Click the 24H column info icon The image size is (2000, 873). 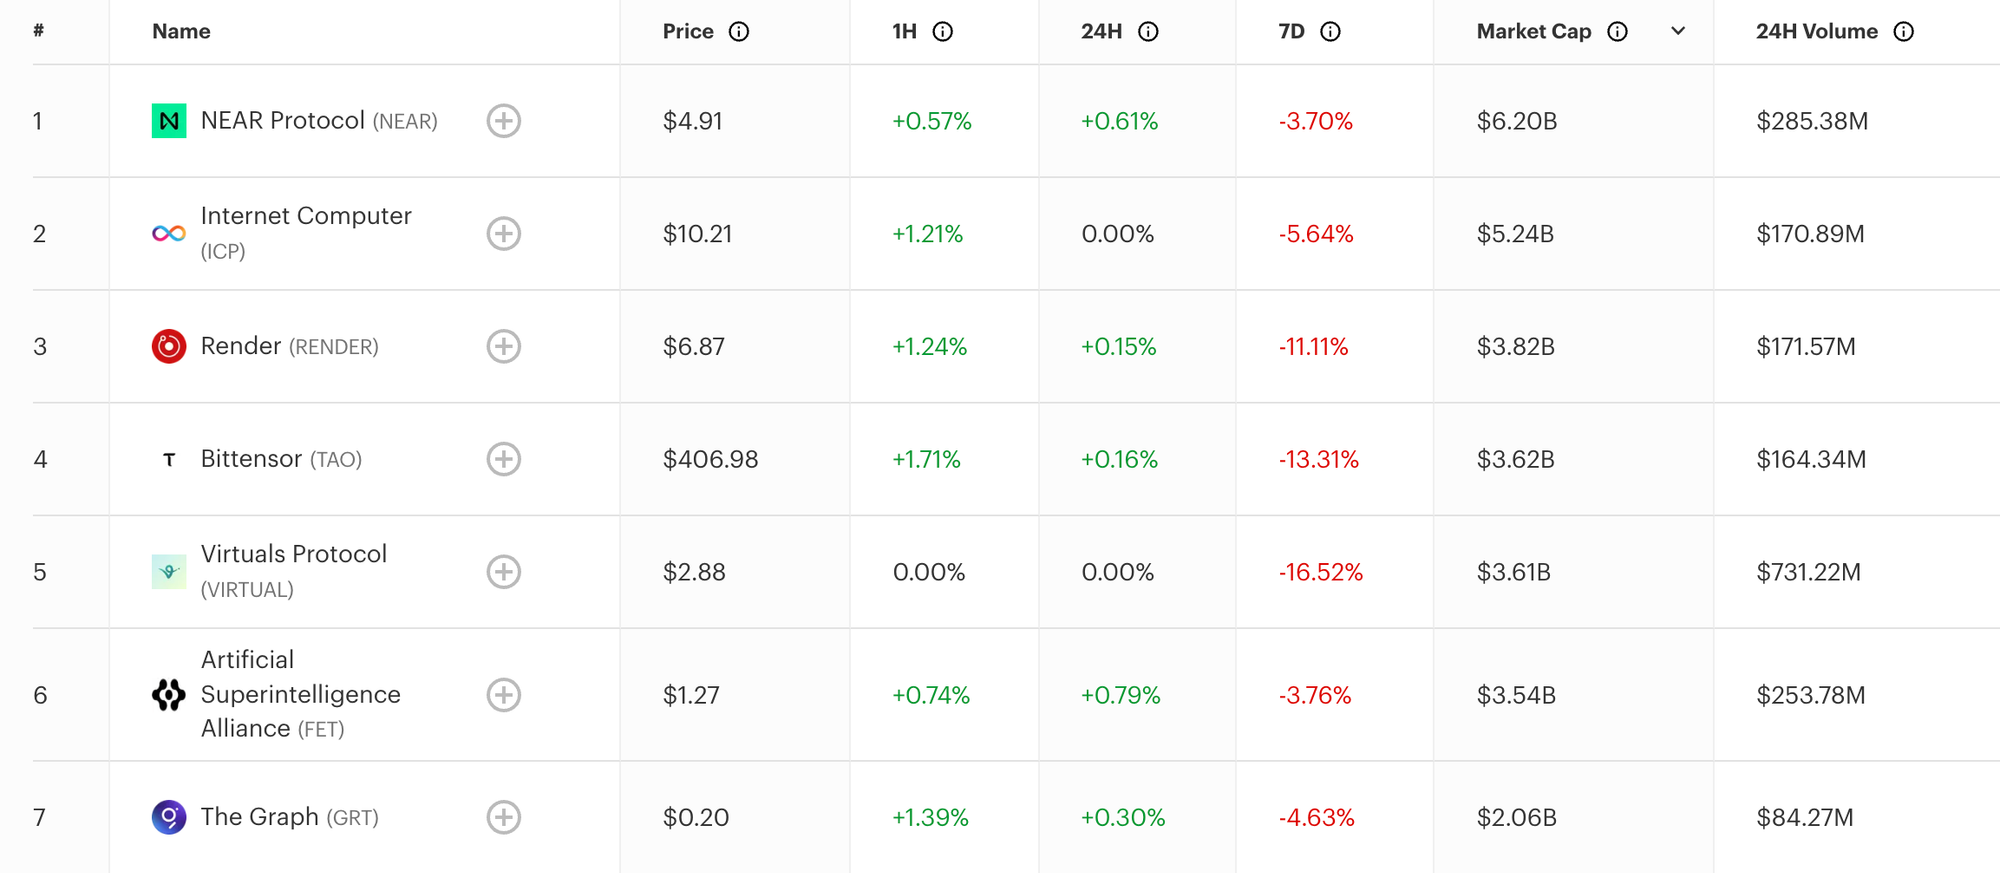pyautogui.click(x=1150, y=31)
